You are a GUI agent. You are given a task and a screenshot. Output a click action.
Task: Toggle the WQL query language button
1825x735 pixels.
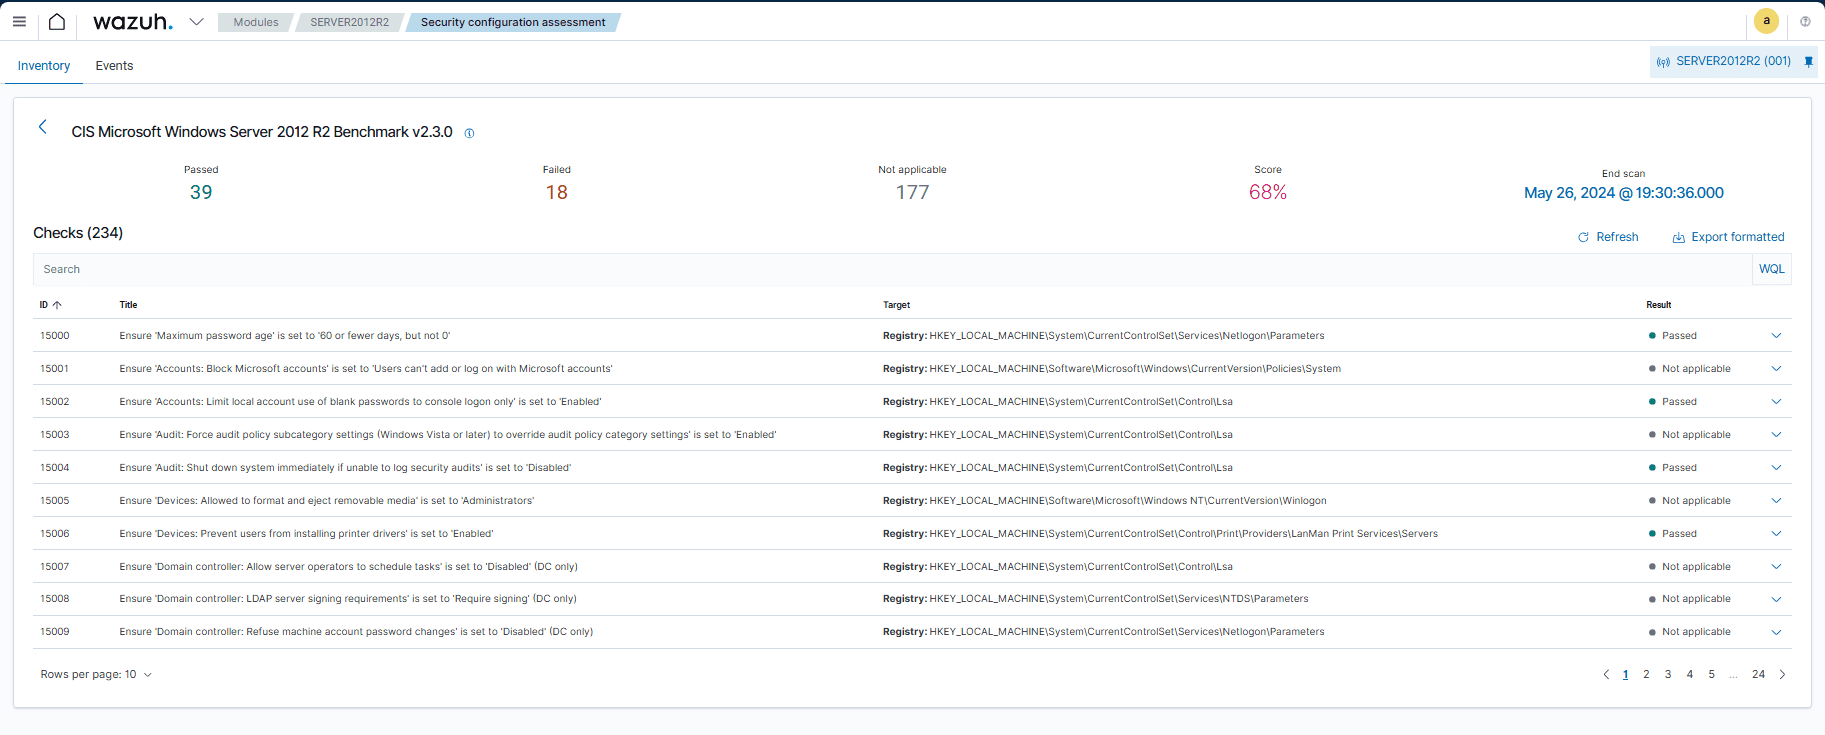point(1771,269)
